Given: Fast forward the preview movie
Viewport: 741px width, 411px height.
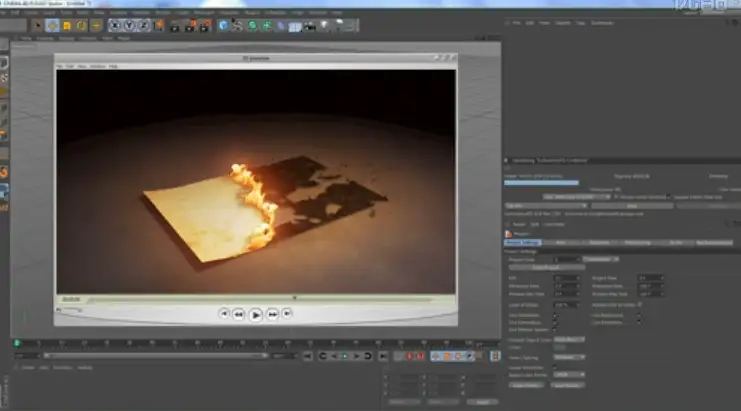Looking at the screenshot, I should pyautogui.click(x=273, y=314).
